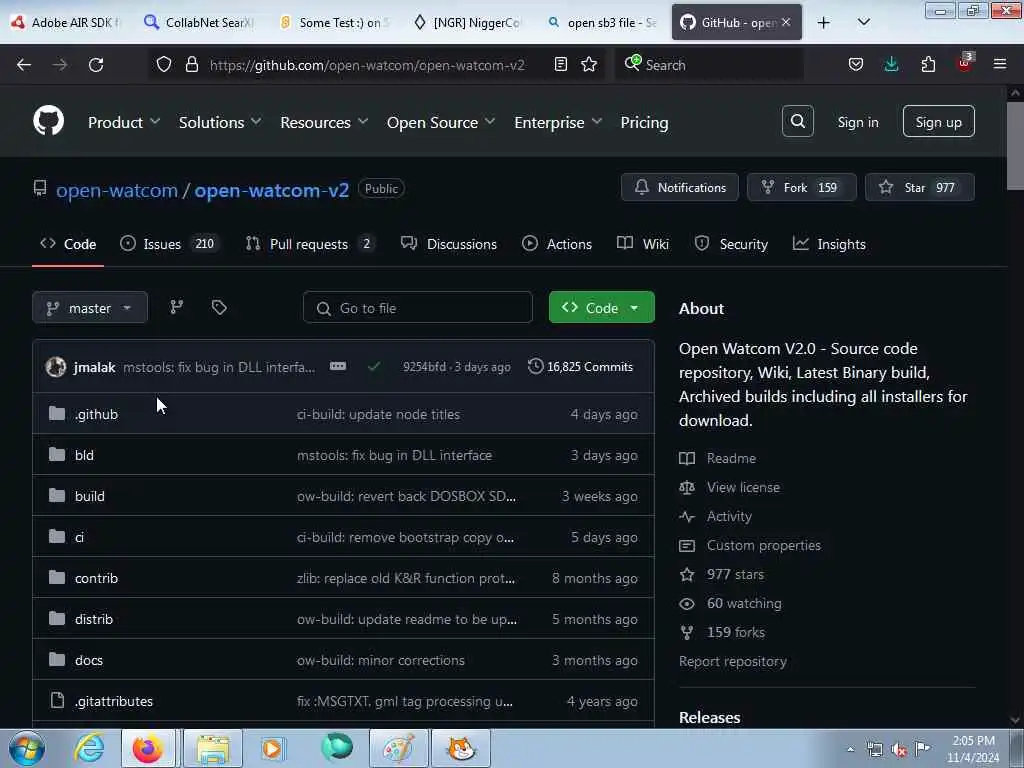Open Scratch cat icon on taskbar

tap(461, 748)
